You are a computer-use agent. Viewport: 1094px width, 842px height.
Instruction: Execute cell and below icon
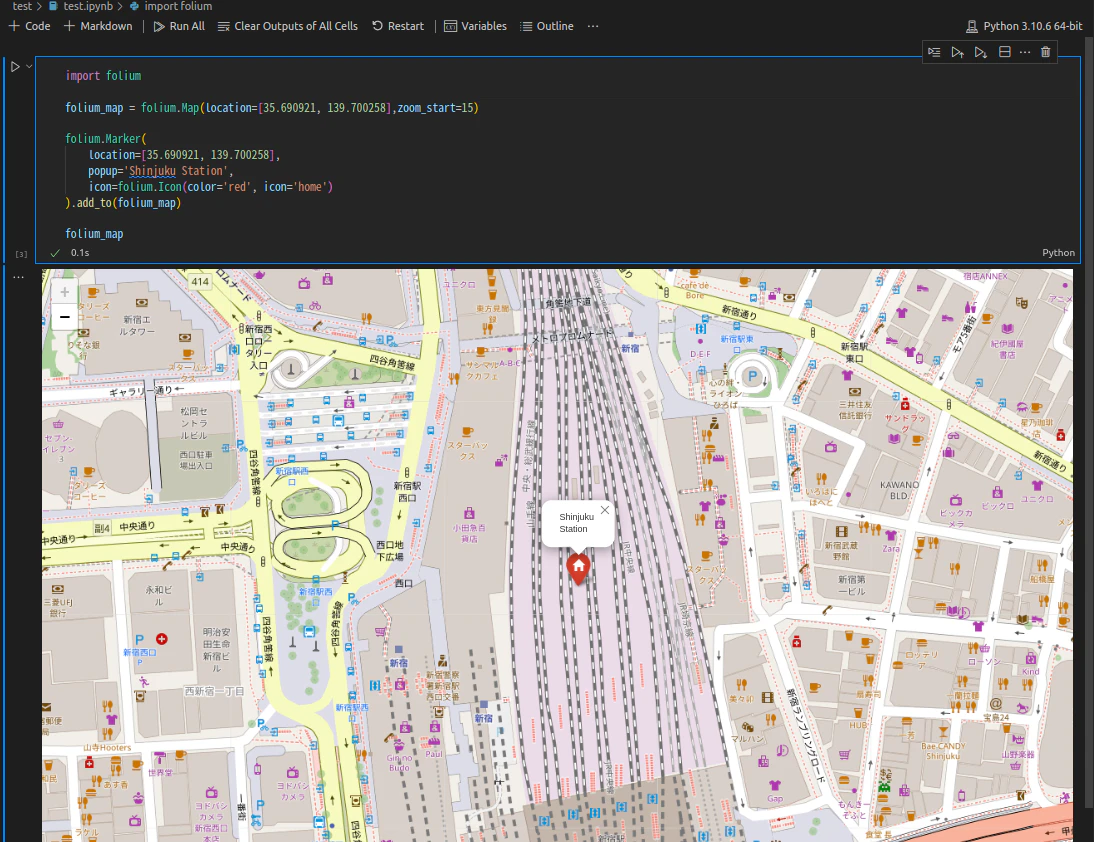(980, 52)
